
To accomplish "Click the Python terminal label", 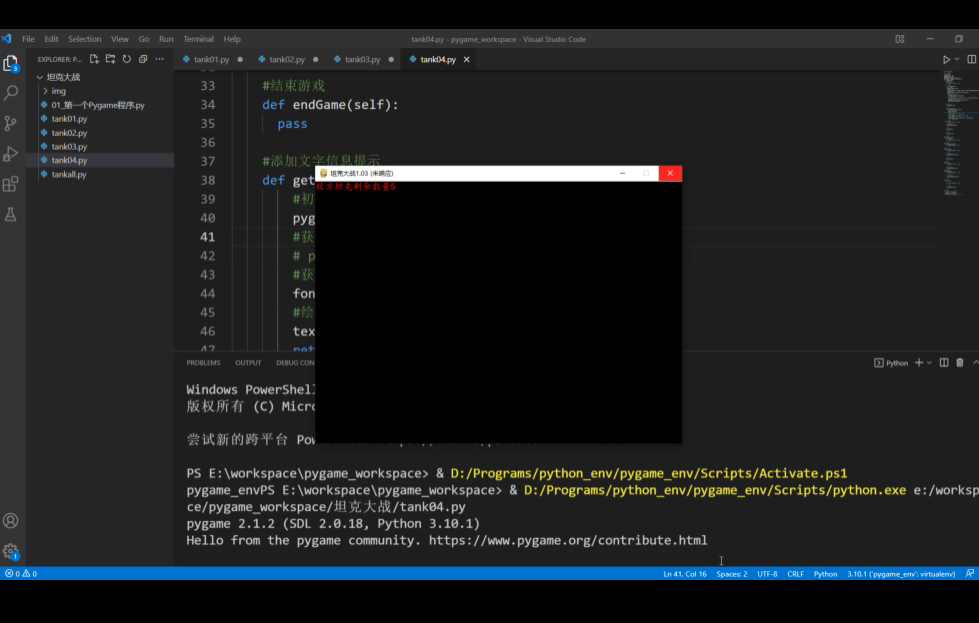I will click(x=892, y=363).
